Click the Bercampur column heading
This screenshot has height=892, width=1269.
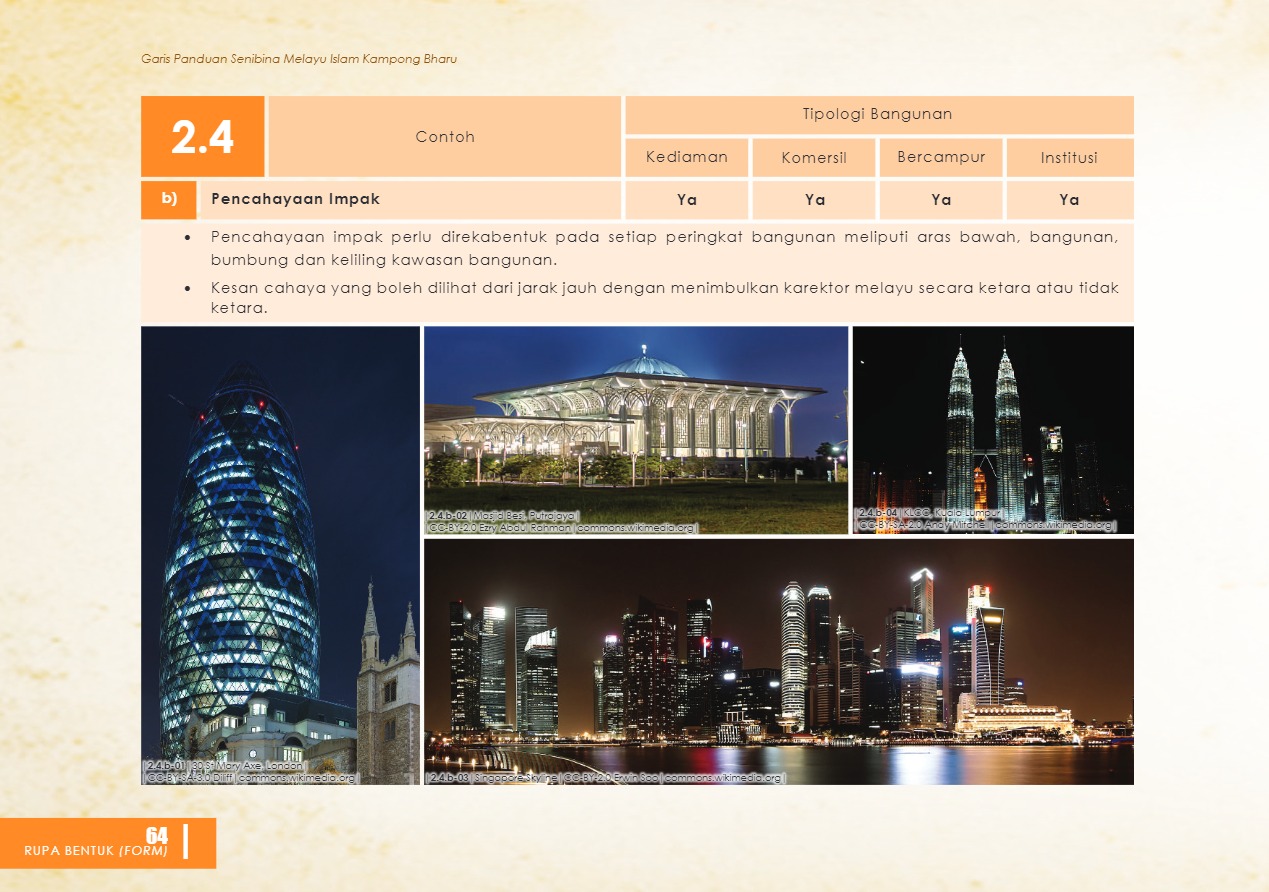point(941,158)
